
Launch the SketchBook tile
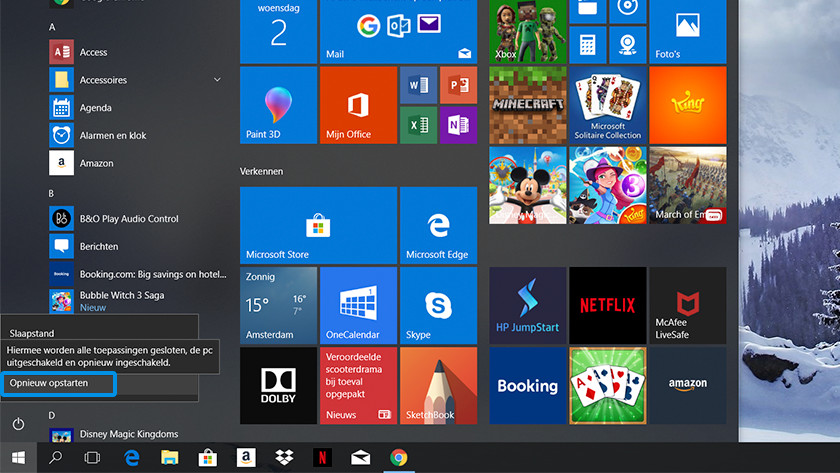point(439,386)
